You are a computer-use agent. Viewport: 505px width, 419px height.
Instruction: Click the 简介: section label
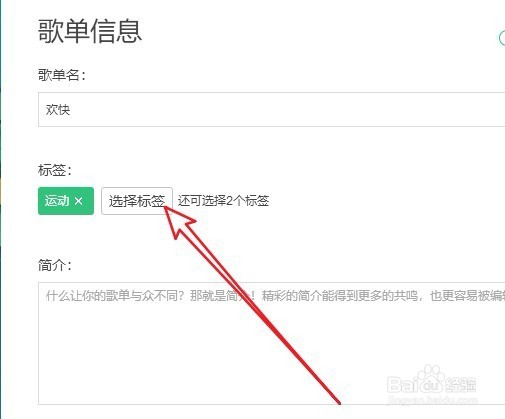(55, 266)
